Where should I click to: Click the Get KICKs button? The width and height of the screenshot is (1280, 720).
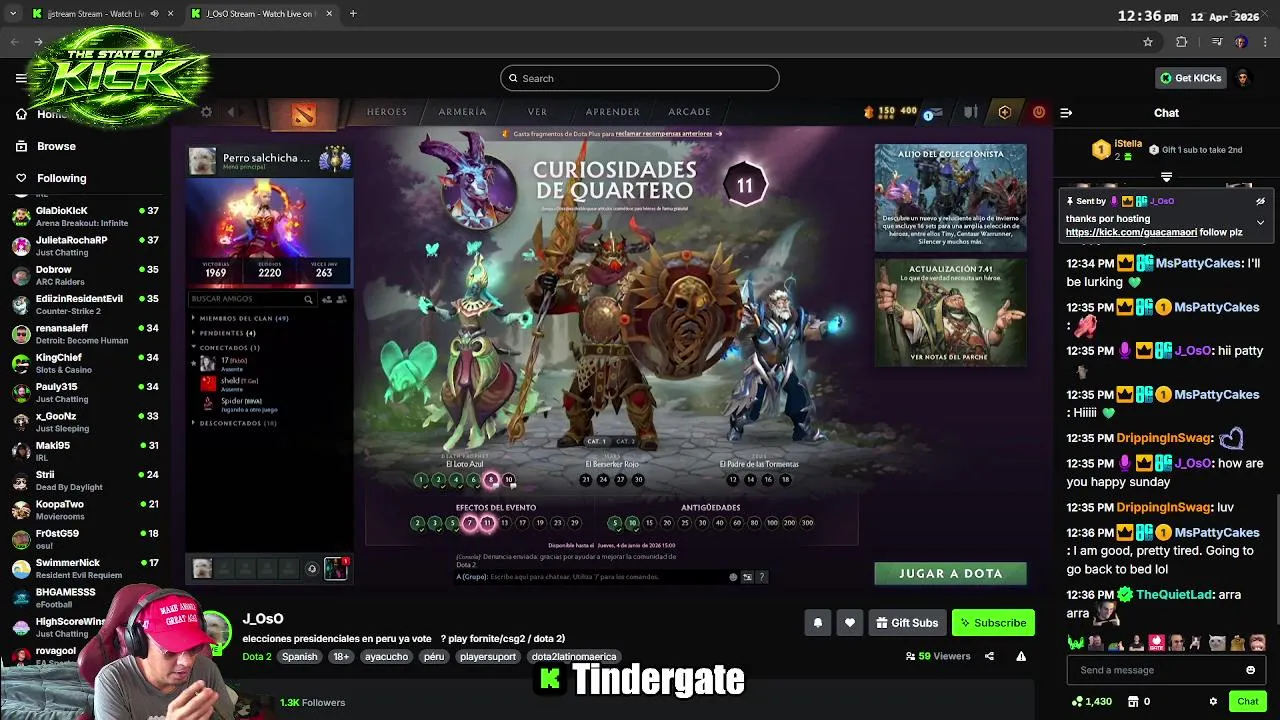[x=1190, y=78]
